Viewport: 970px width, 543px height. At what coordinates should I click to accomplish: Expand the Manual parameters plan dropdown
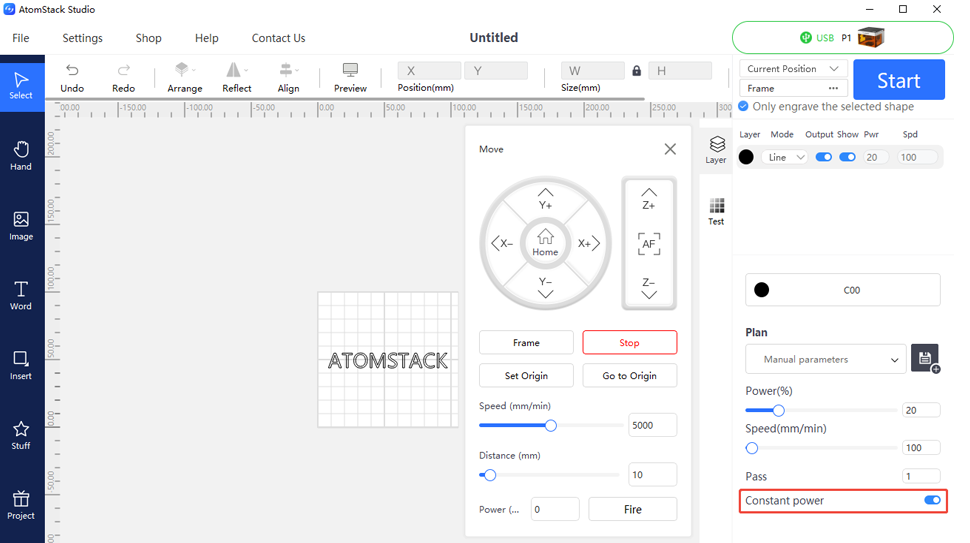click(826, 359)
